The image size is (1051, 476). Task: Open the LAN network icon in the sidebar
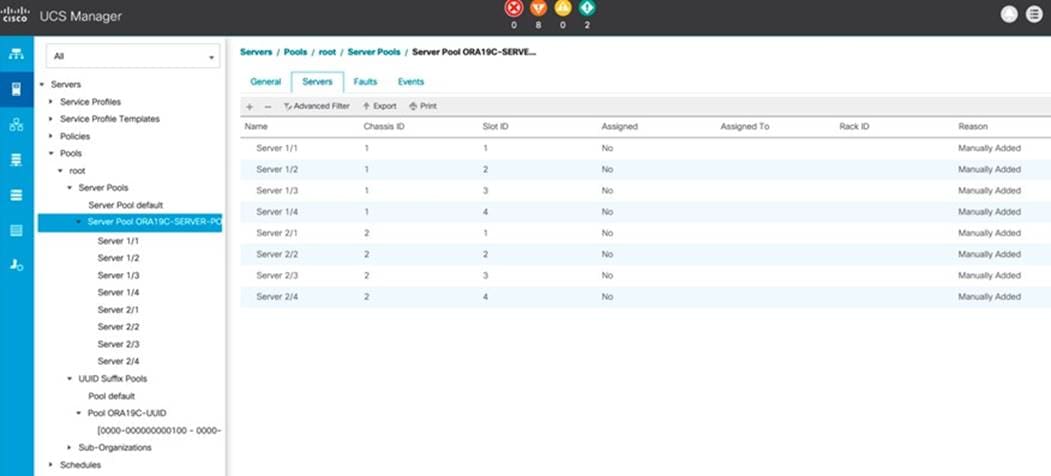pos(16,125)
